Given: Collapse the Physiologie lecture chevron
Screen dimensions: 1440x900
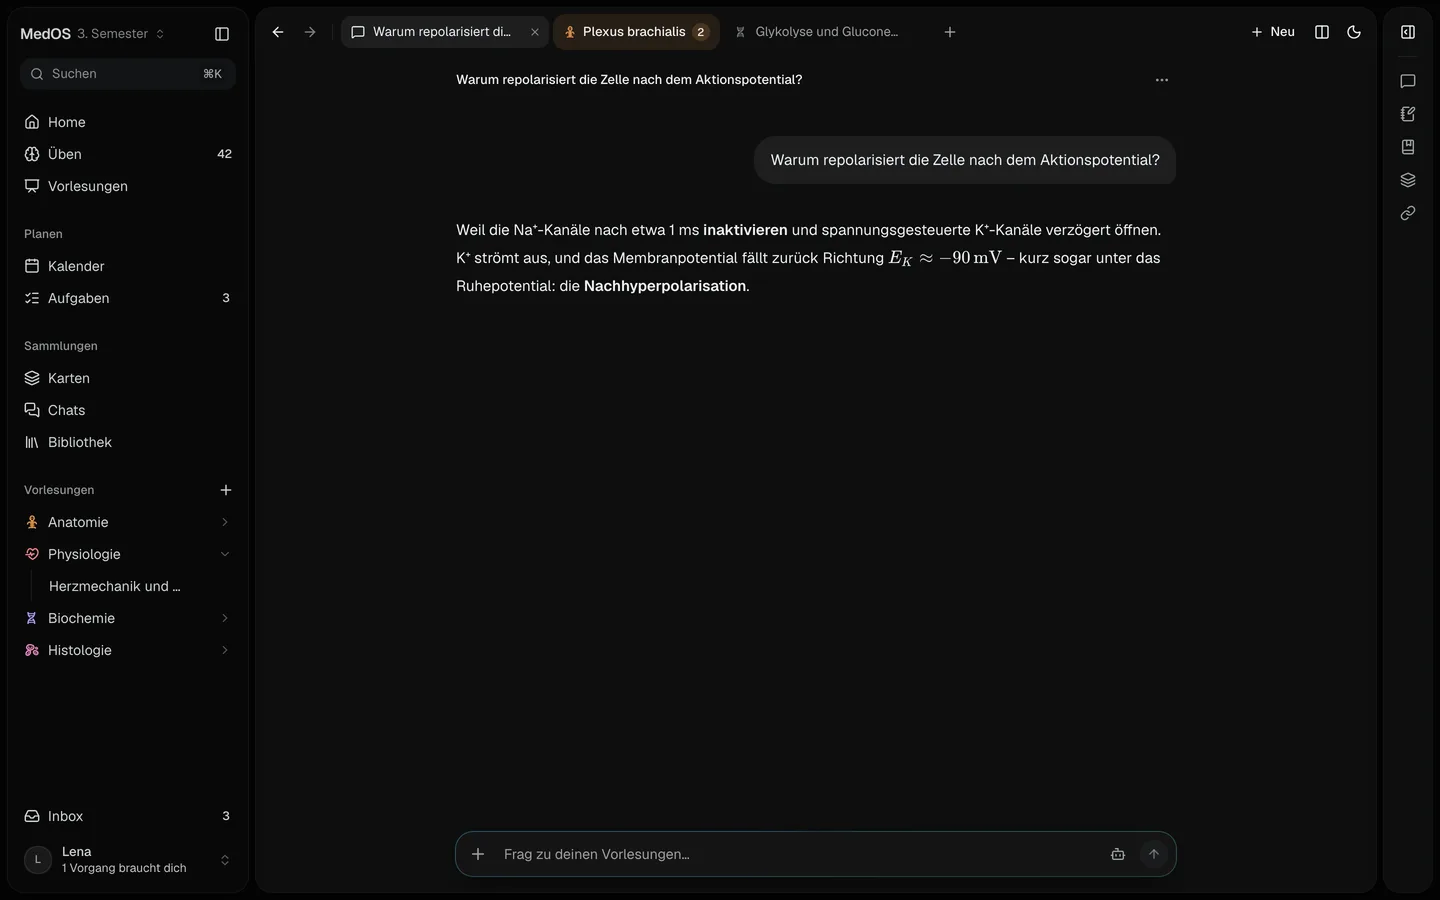Looking at the screenshot, I should coord(225,554).
